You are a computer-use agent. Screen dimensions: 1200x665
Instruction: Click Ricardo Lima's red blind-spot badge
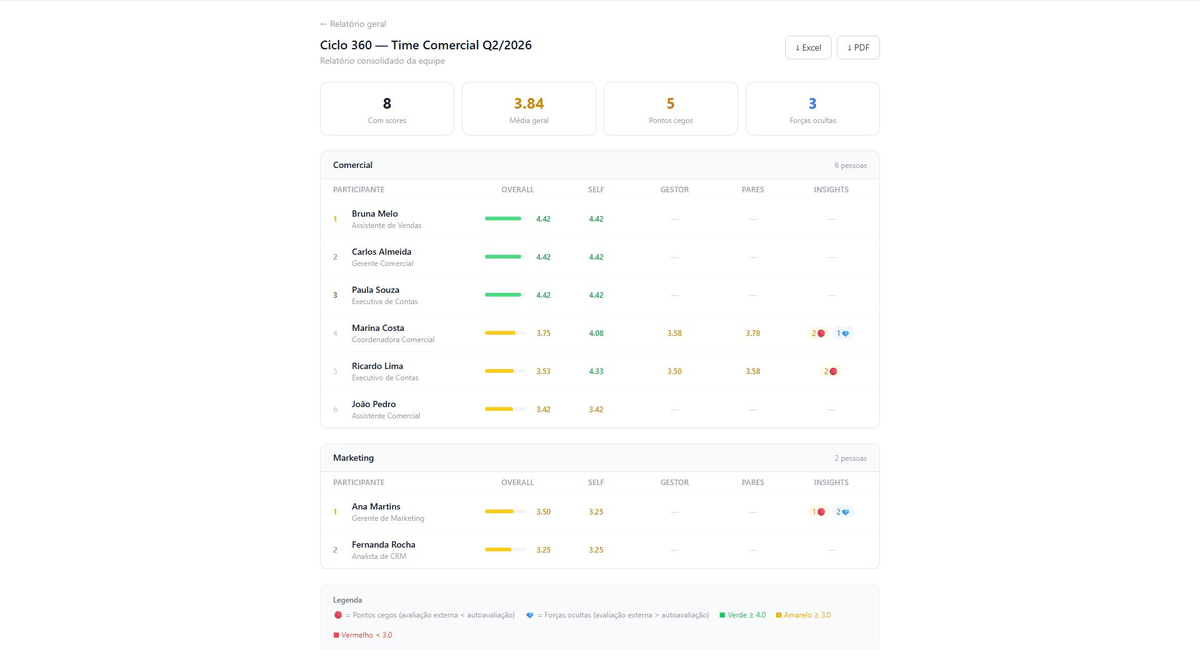(x=831, y=371)
